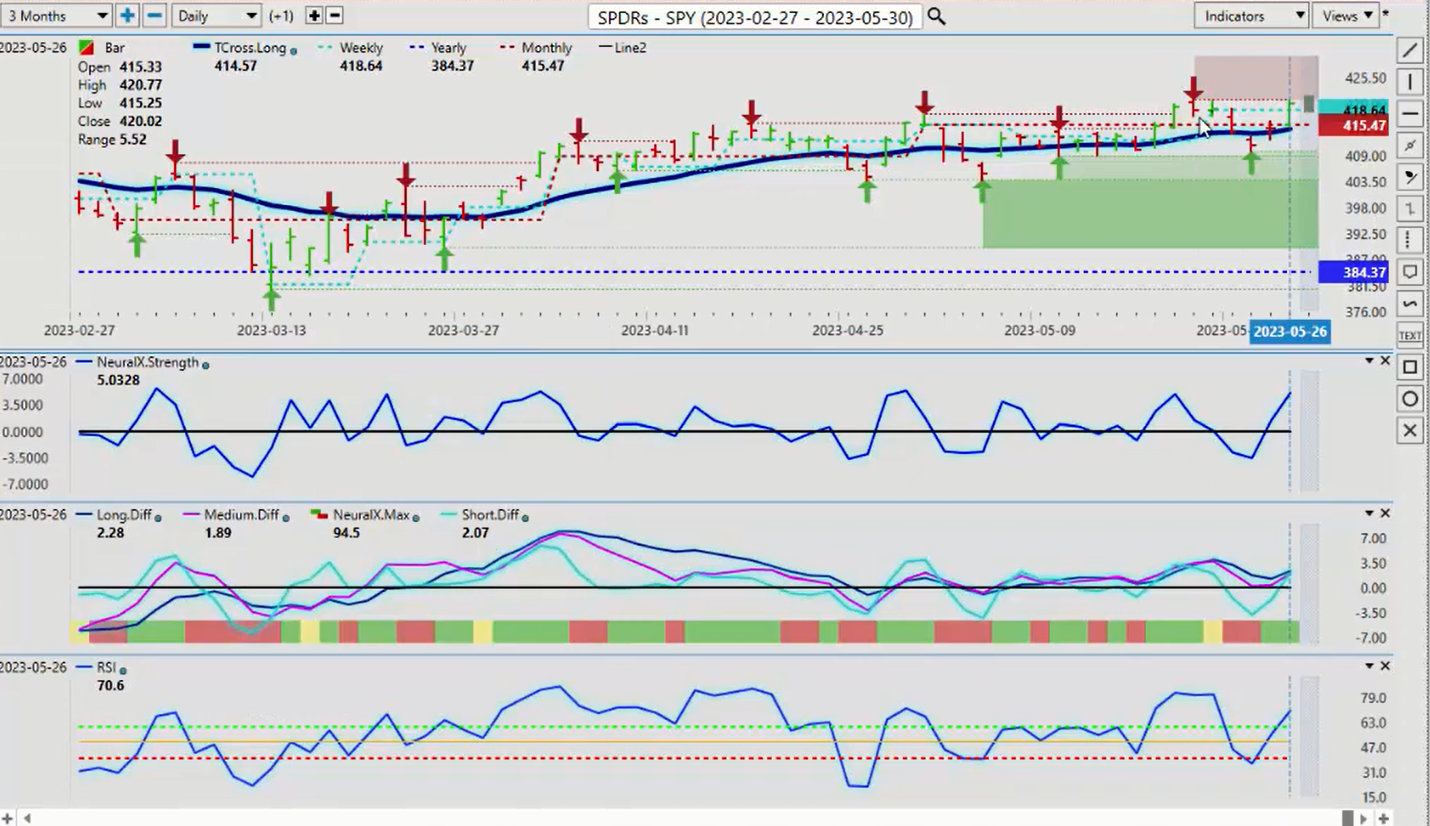Open the Views dropdown
Image resolution: width=1430 pixels, height=826 pixels.
point(1346,15)
